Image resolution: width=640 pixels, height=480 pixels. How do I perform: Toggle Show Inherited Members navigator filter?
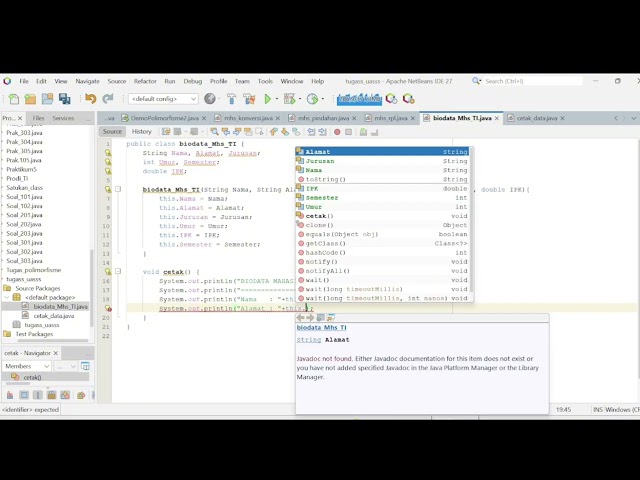[10, 395]
